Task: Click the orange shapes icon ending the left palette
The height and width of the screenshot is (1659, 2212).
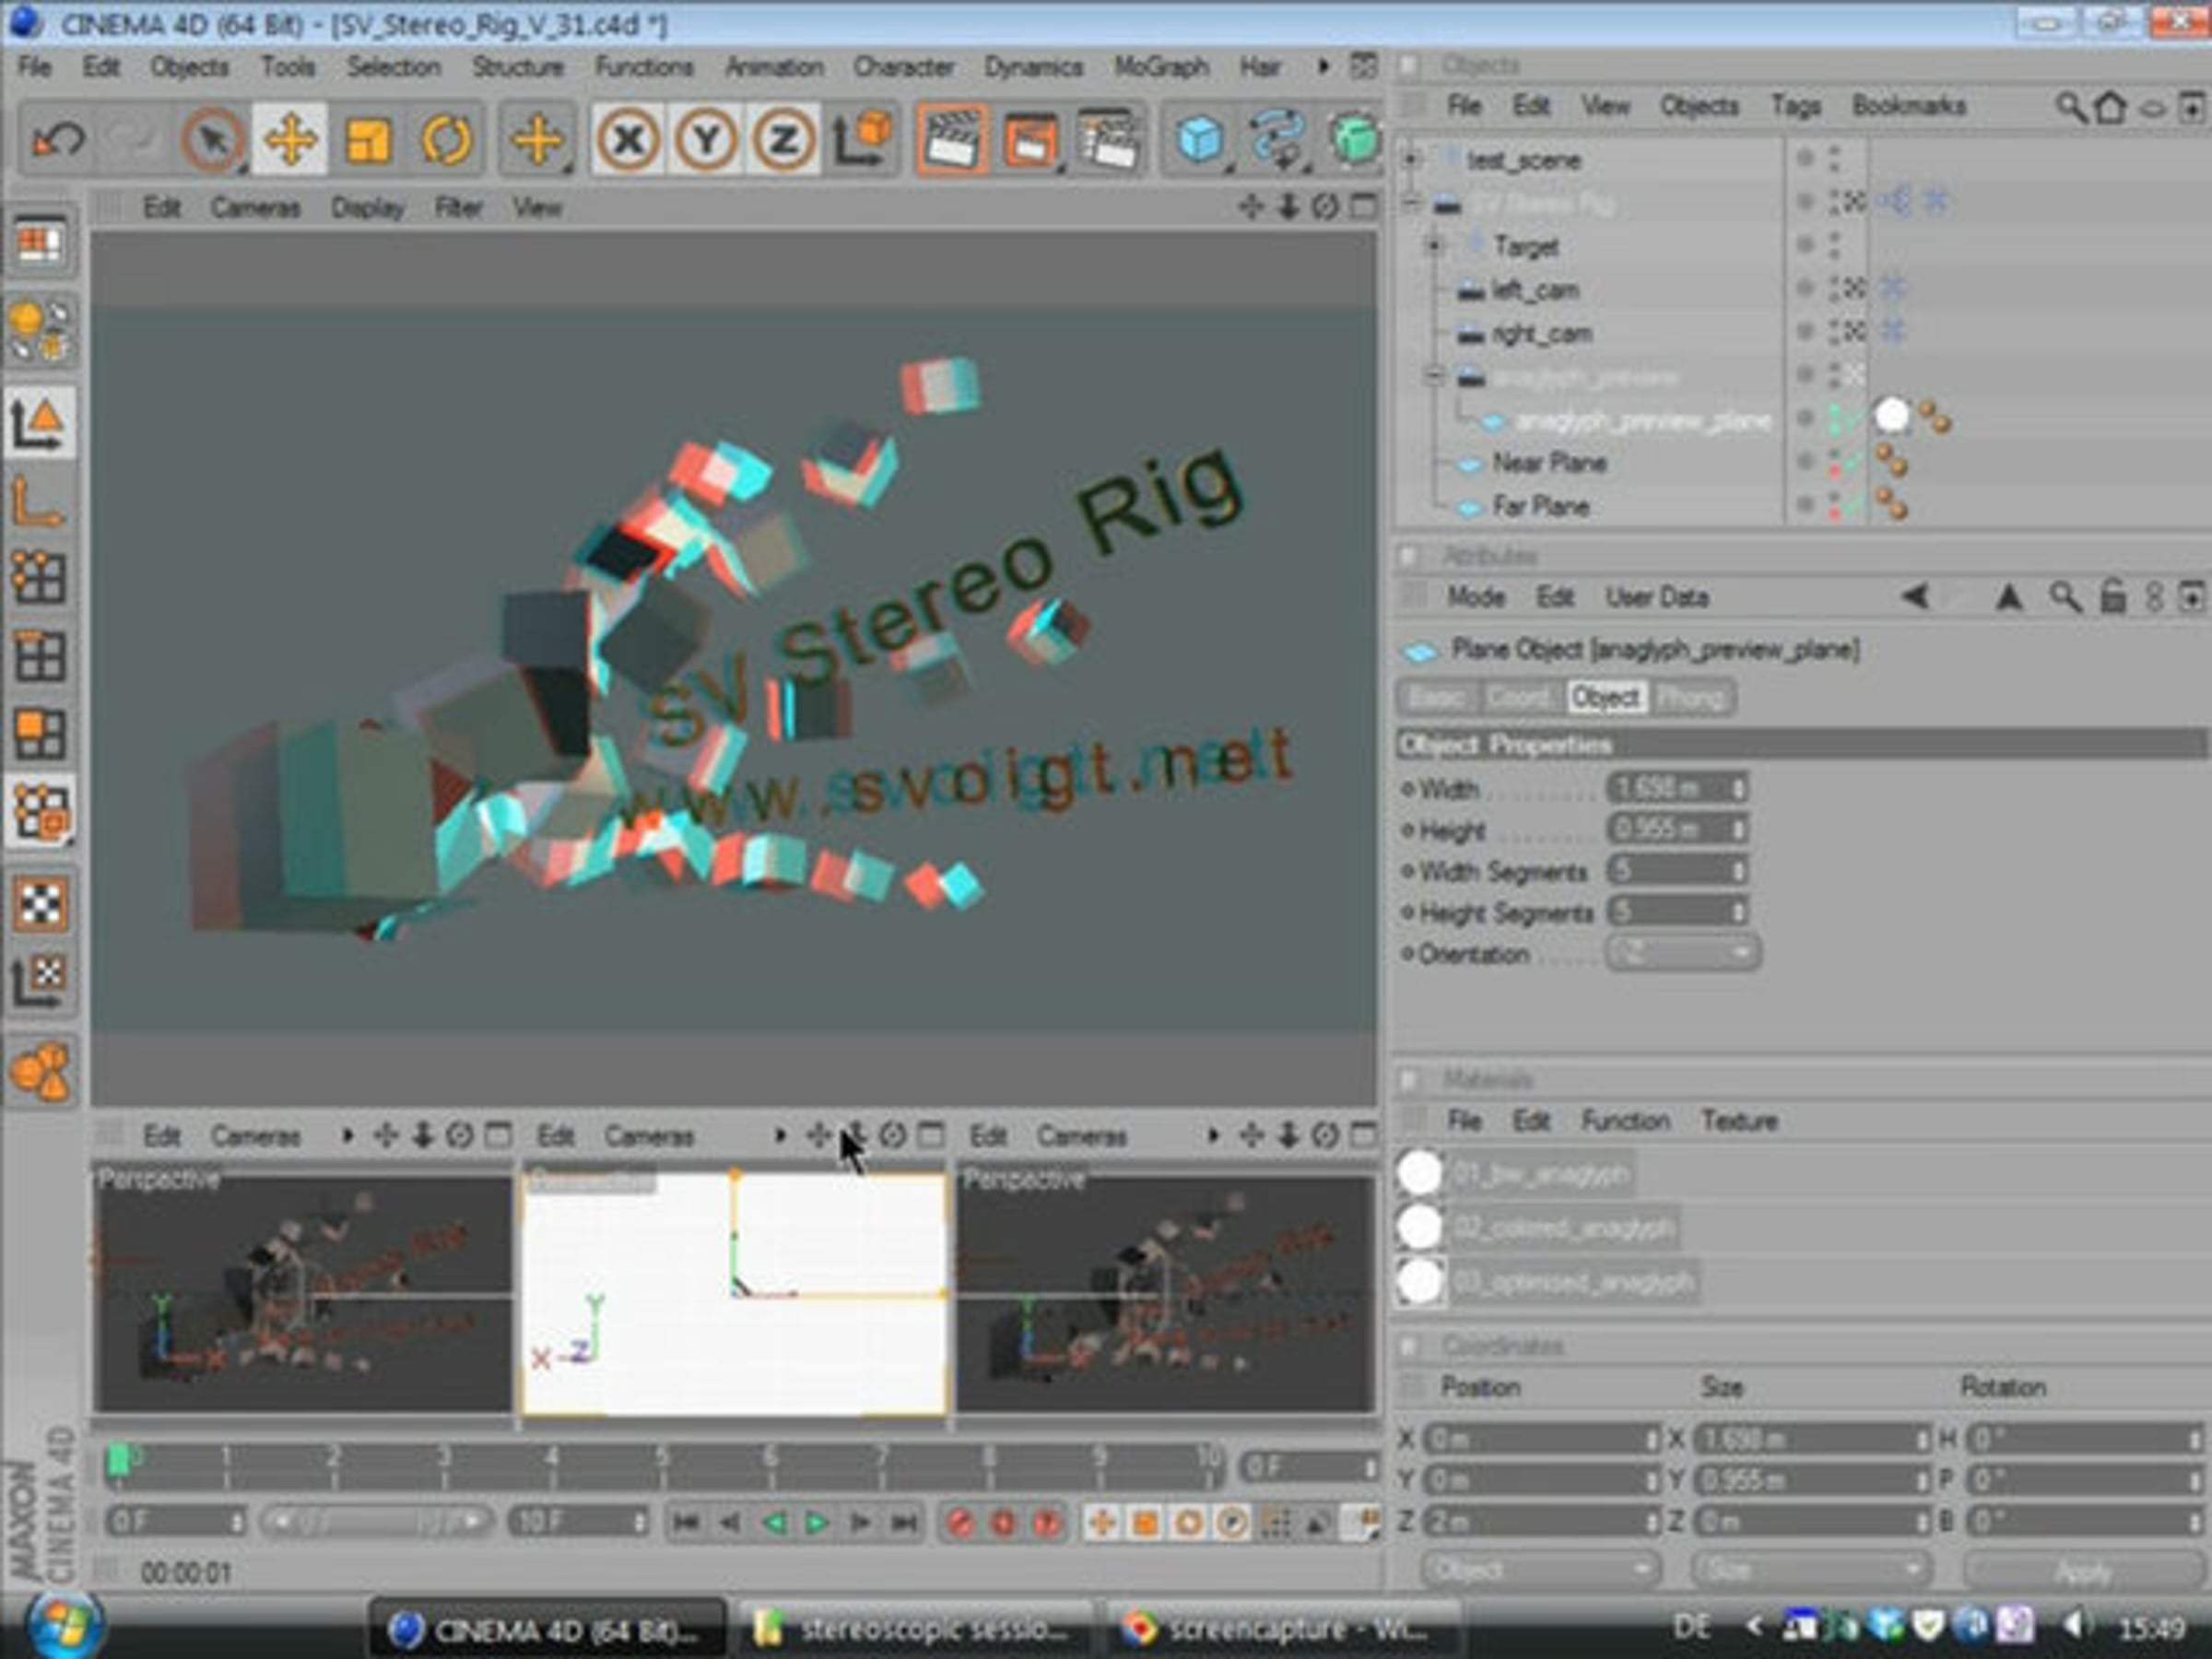Action: 40,1072
